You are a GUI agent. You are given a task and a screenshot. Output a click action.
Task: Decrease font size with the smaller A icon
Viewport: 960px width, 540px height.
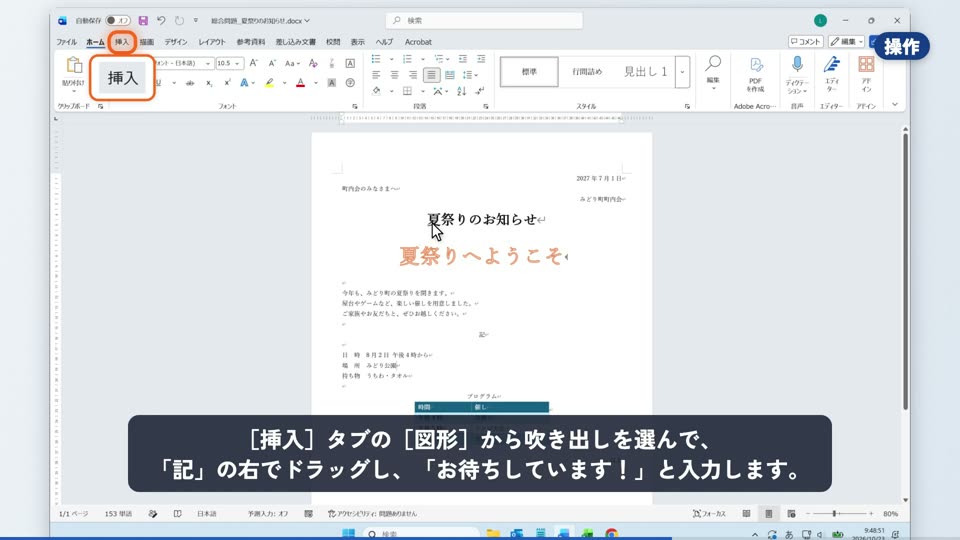[272, 63]
